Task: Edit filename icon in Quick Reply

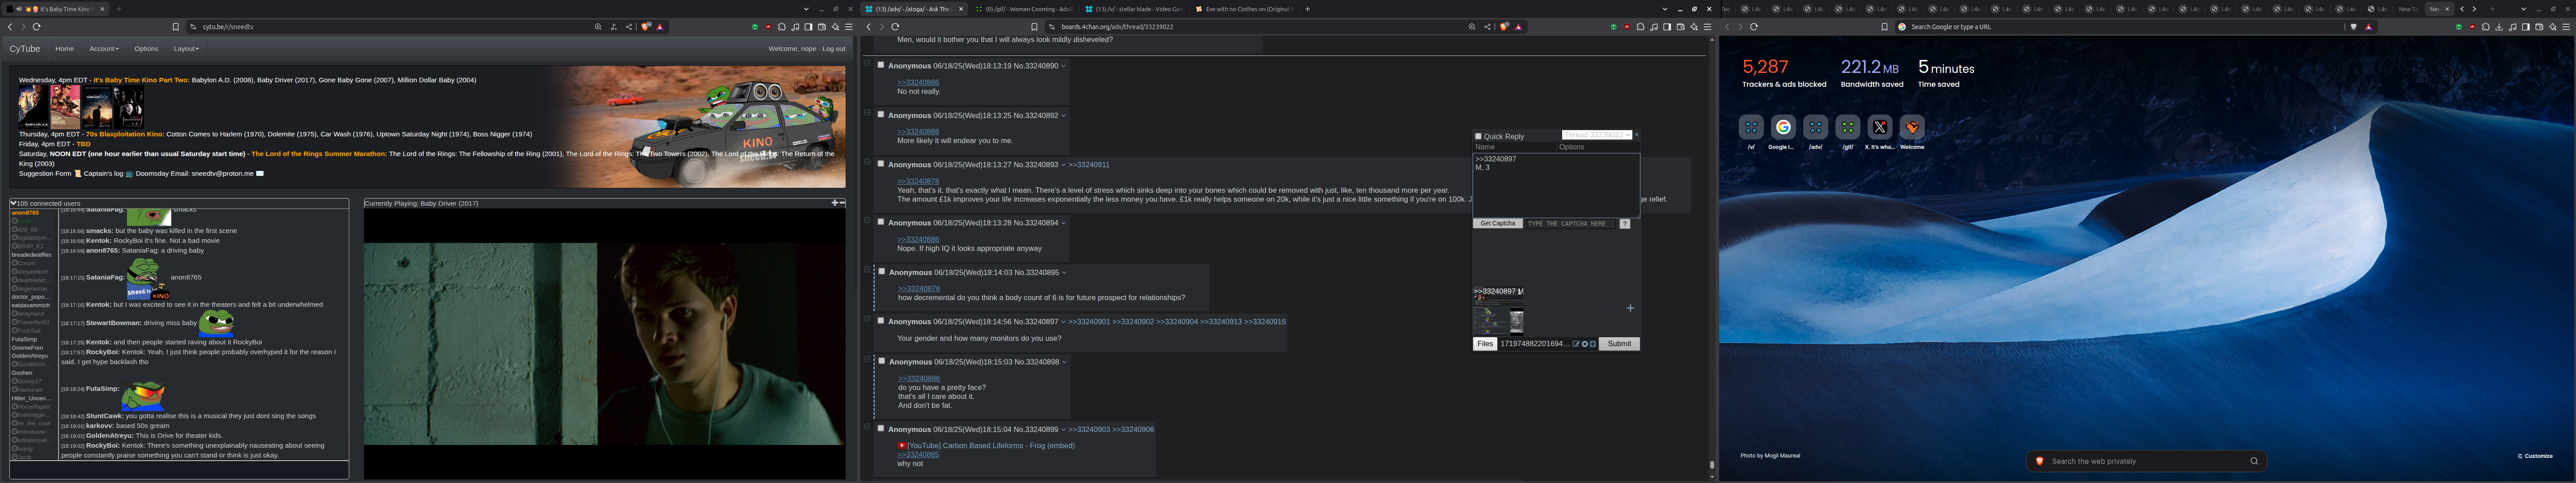Action: 1576,344
